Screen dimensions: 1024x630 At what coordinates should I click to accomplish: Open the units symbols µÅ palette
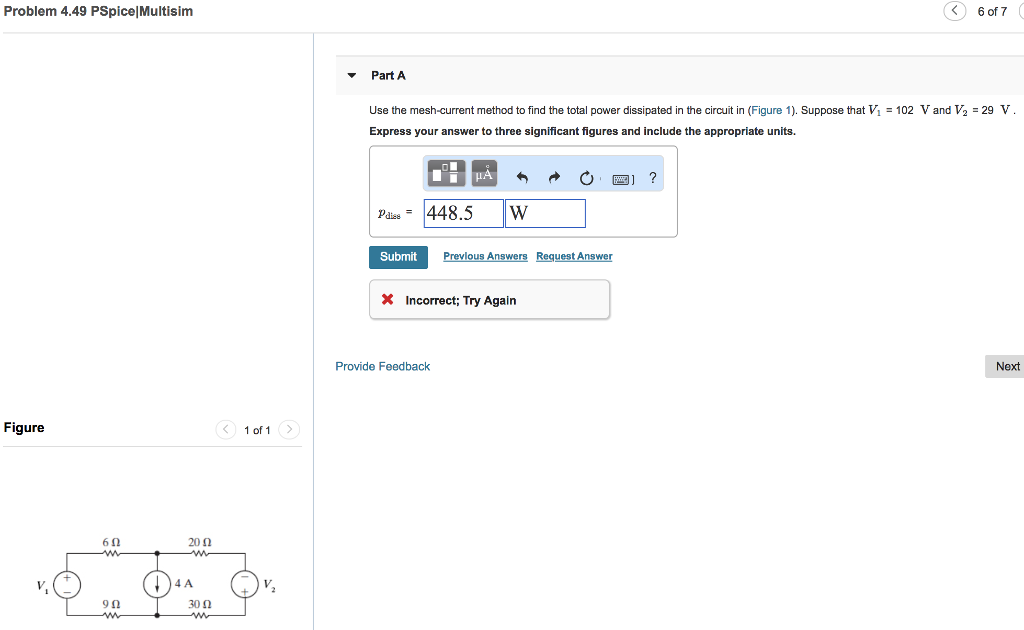click(484, 173)
